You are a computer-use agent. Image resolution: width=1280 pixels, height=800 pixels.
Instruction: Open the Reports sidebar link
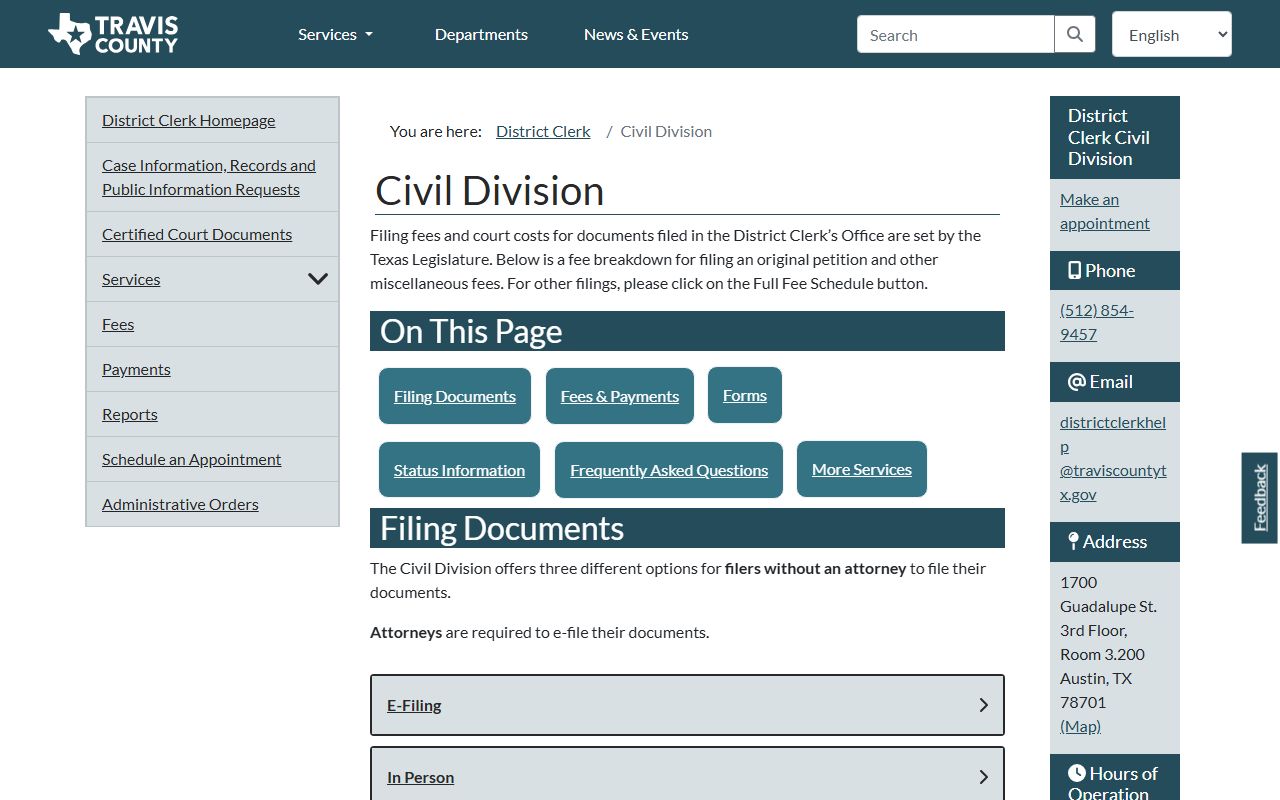(130, 414)
